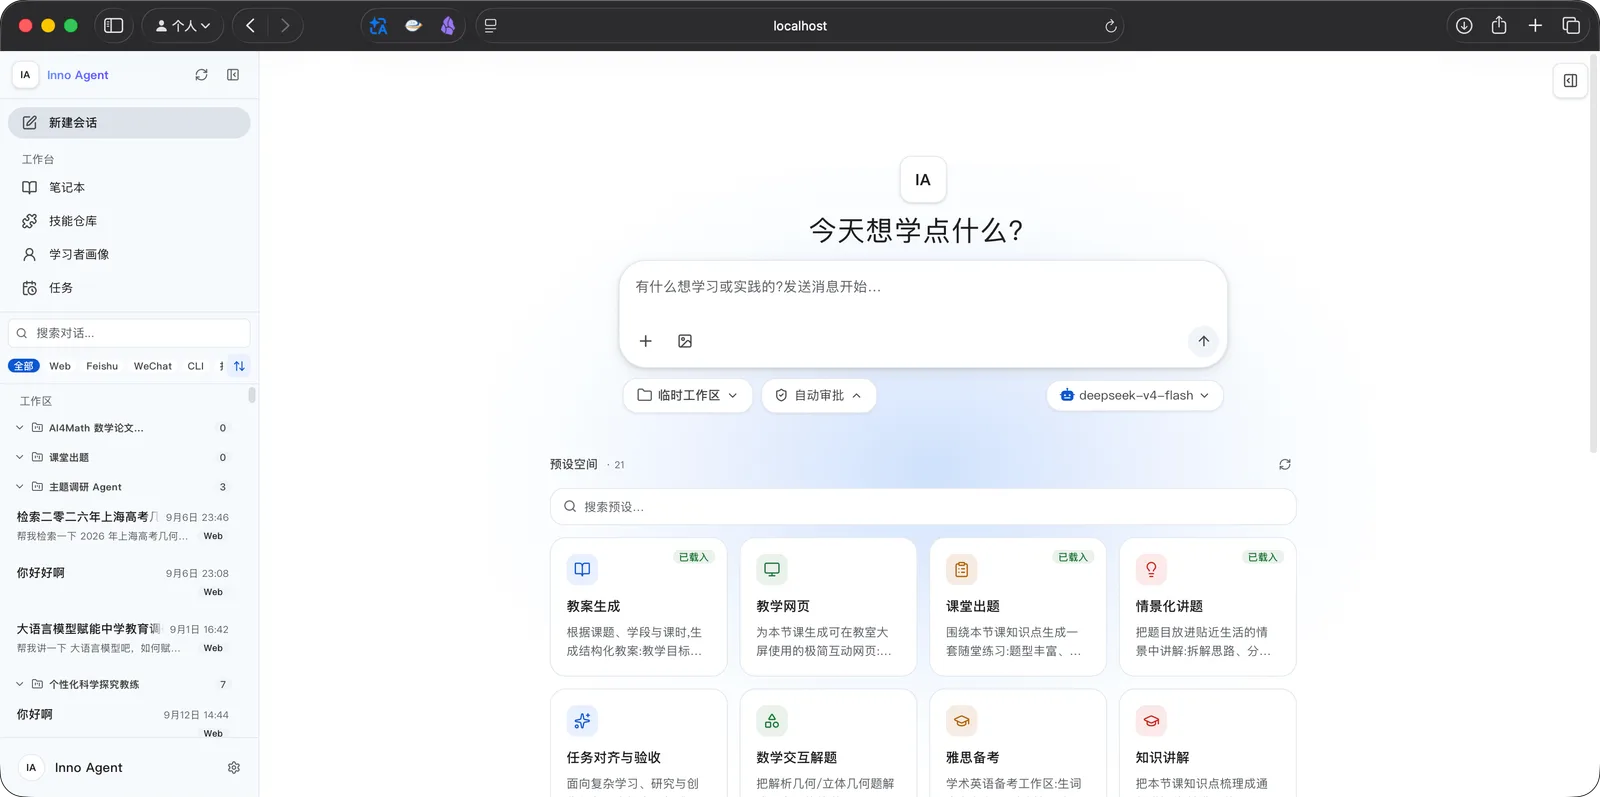Open the right side panel toggle

click(x=1570, y=81)
